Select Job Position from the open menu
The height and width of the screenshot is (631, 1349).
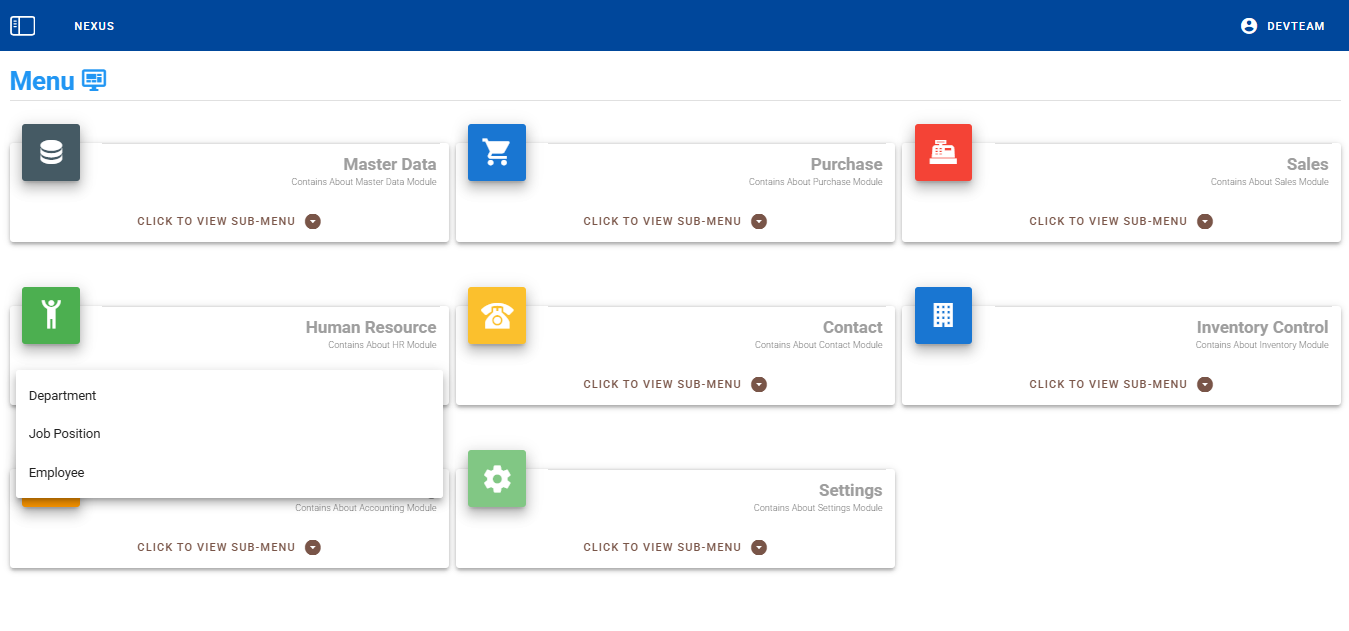(65, 434)
